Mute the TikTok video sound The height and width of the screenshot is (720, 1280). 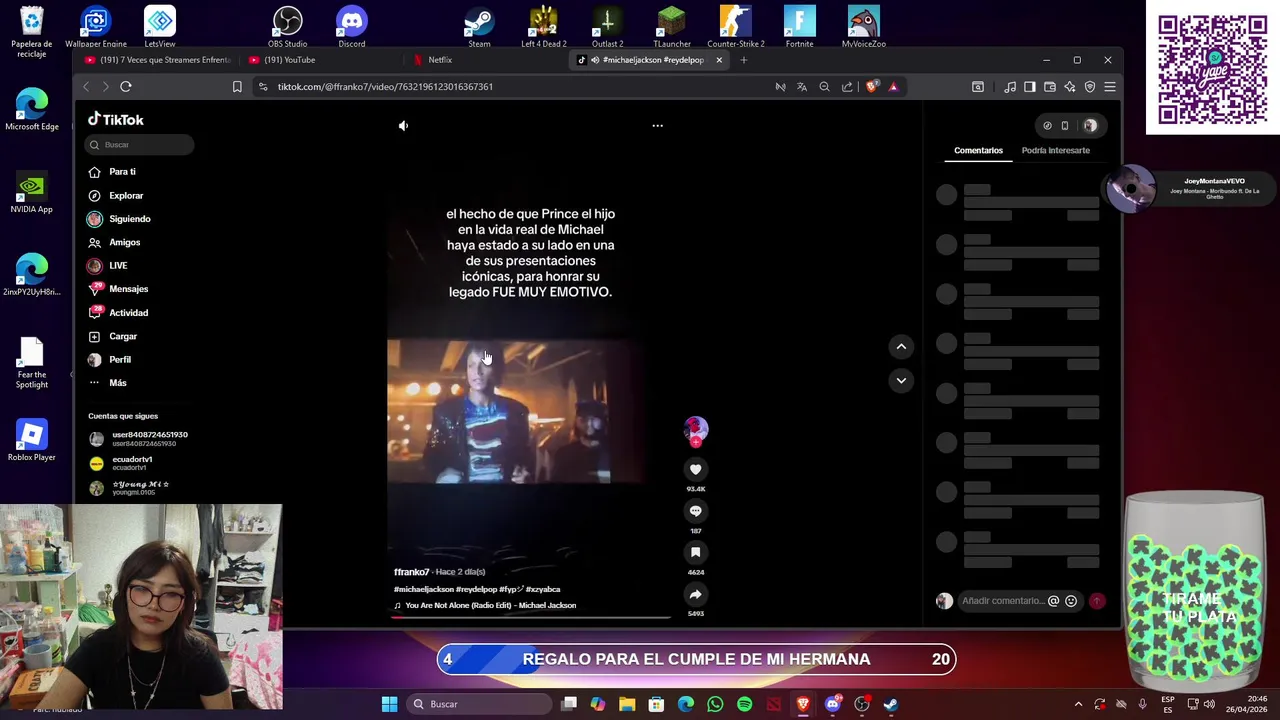403,126
